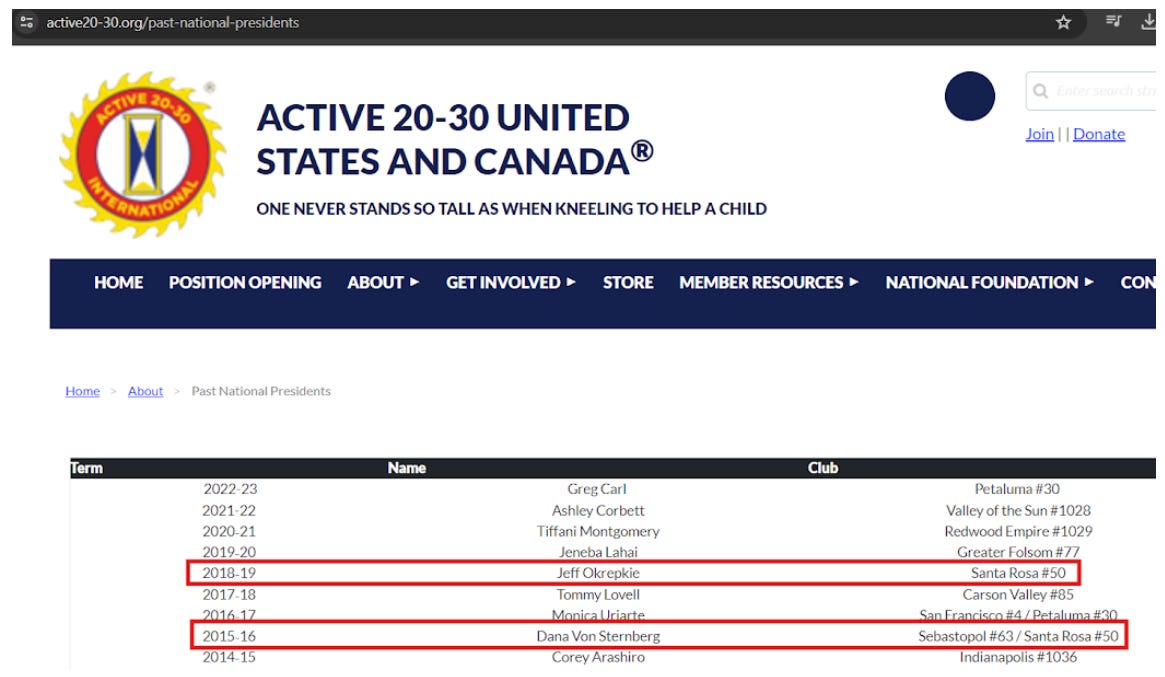Click the magnifier search icon
This screenshot has width=1165, height=677.
(1040, 91)
